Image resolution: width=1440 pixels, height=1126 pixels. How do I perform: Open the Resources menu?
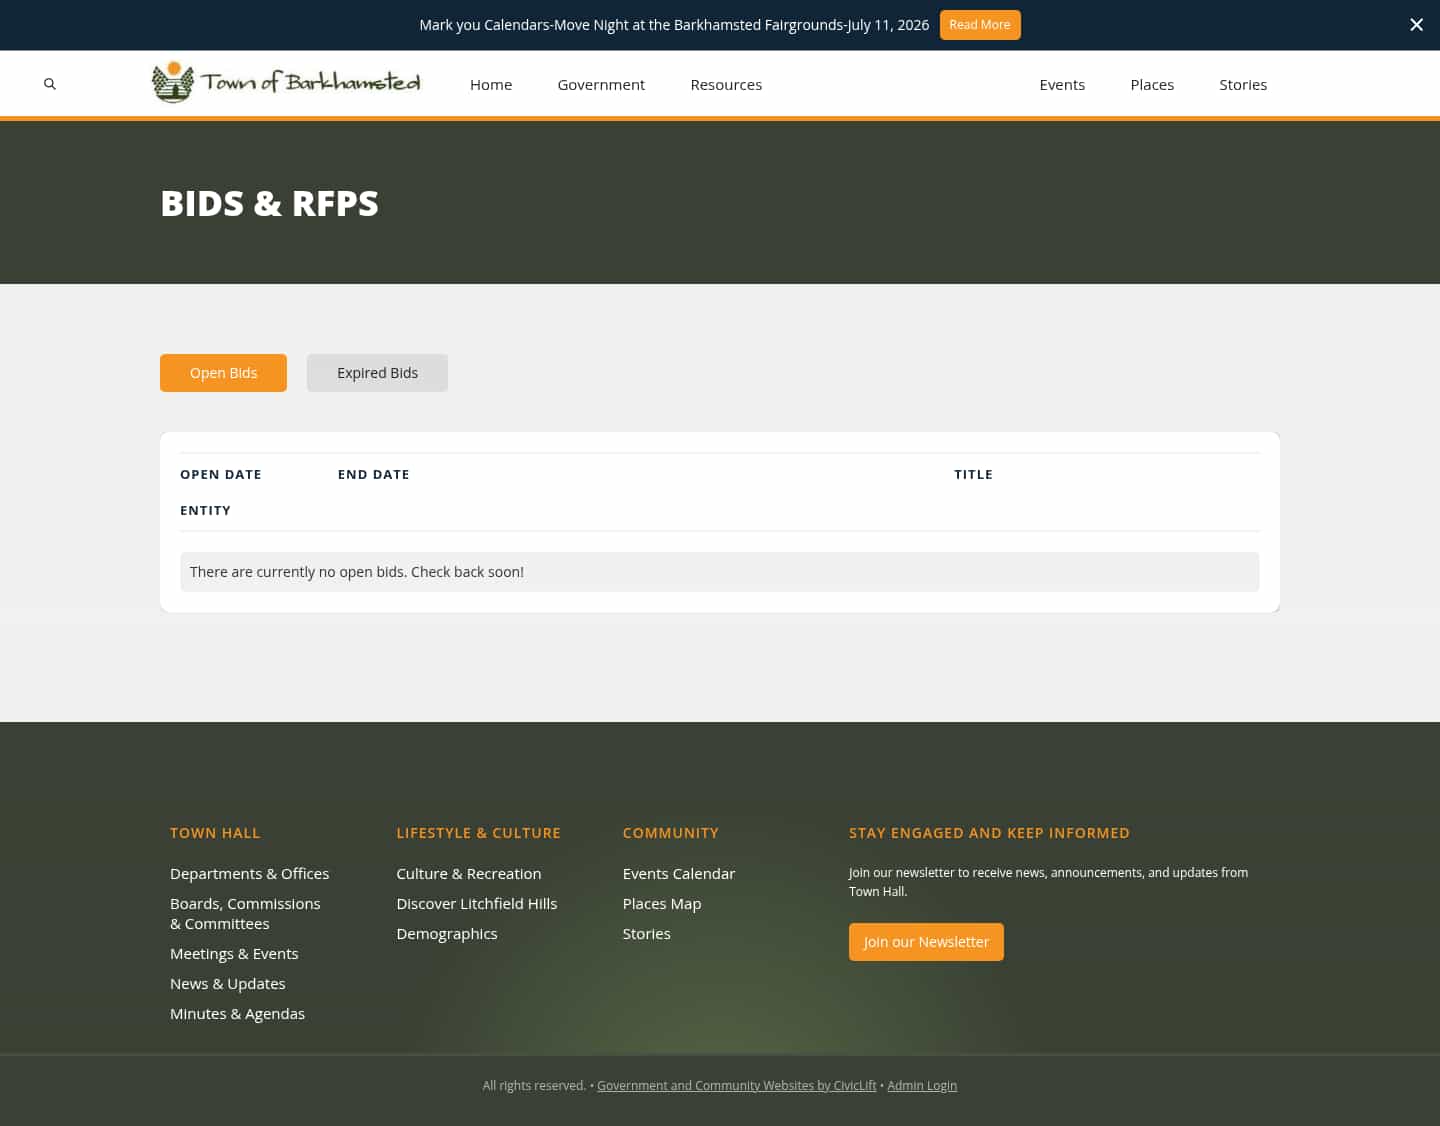pyautogui.click(x=726, y=85)
